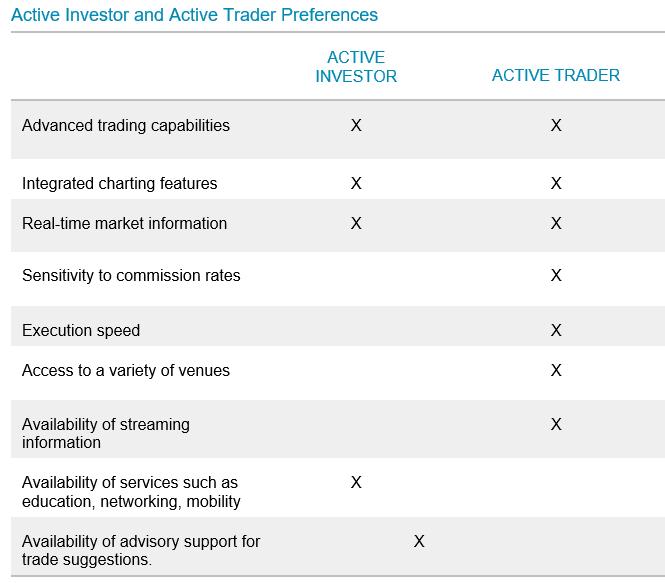Select Access to a variety of venues
665x583 pixels.
click(126, 371)
